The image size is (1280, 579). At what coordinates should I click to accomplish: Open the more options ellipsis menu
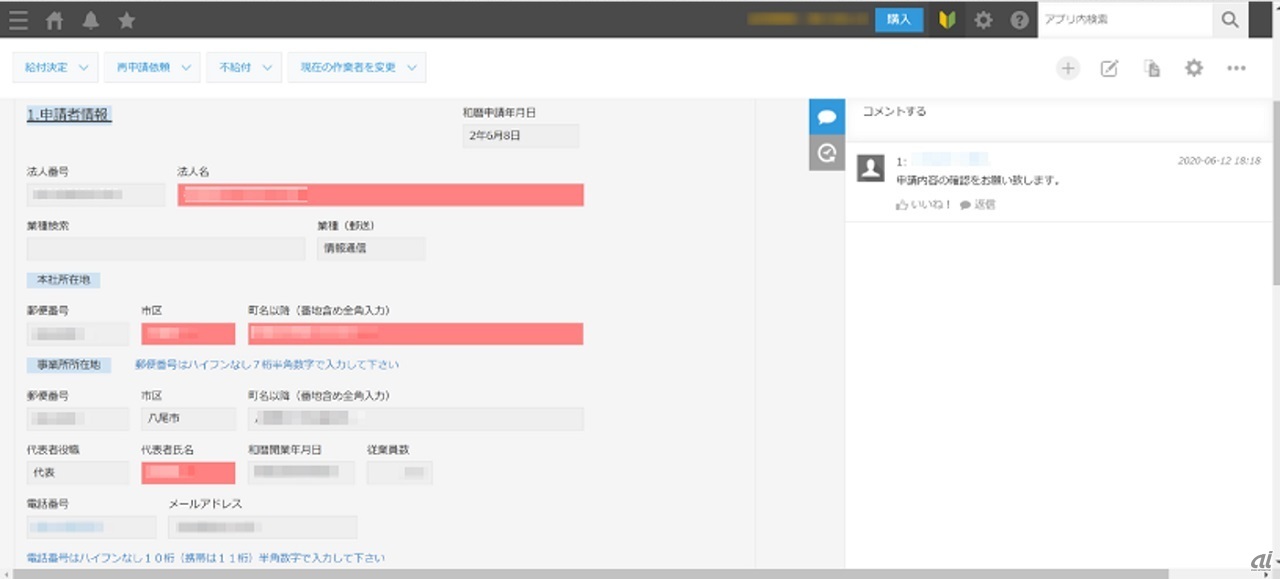click(1236, 68)
